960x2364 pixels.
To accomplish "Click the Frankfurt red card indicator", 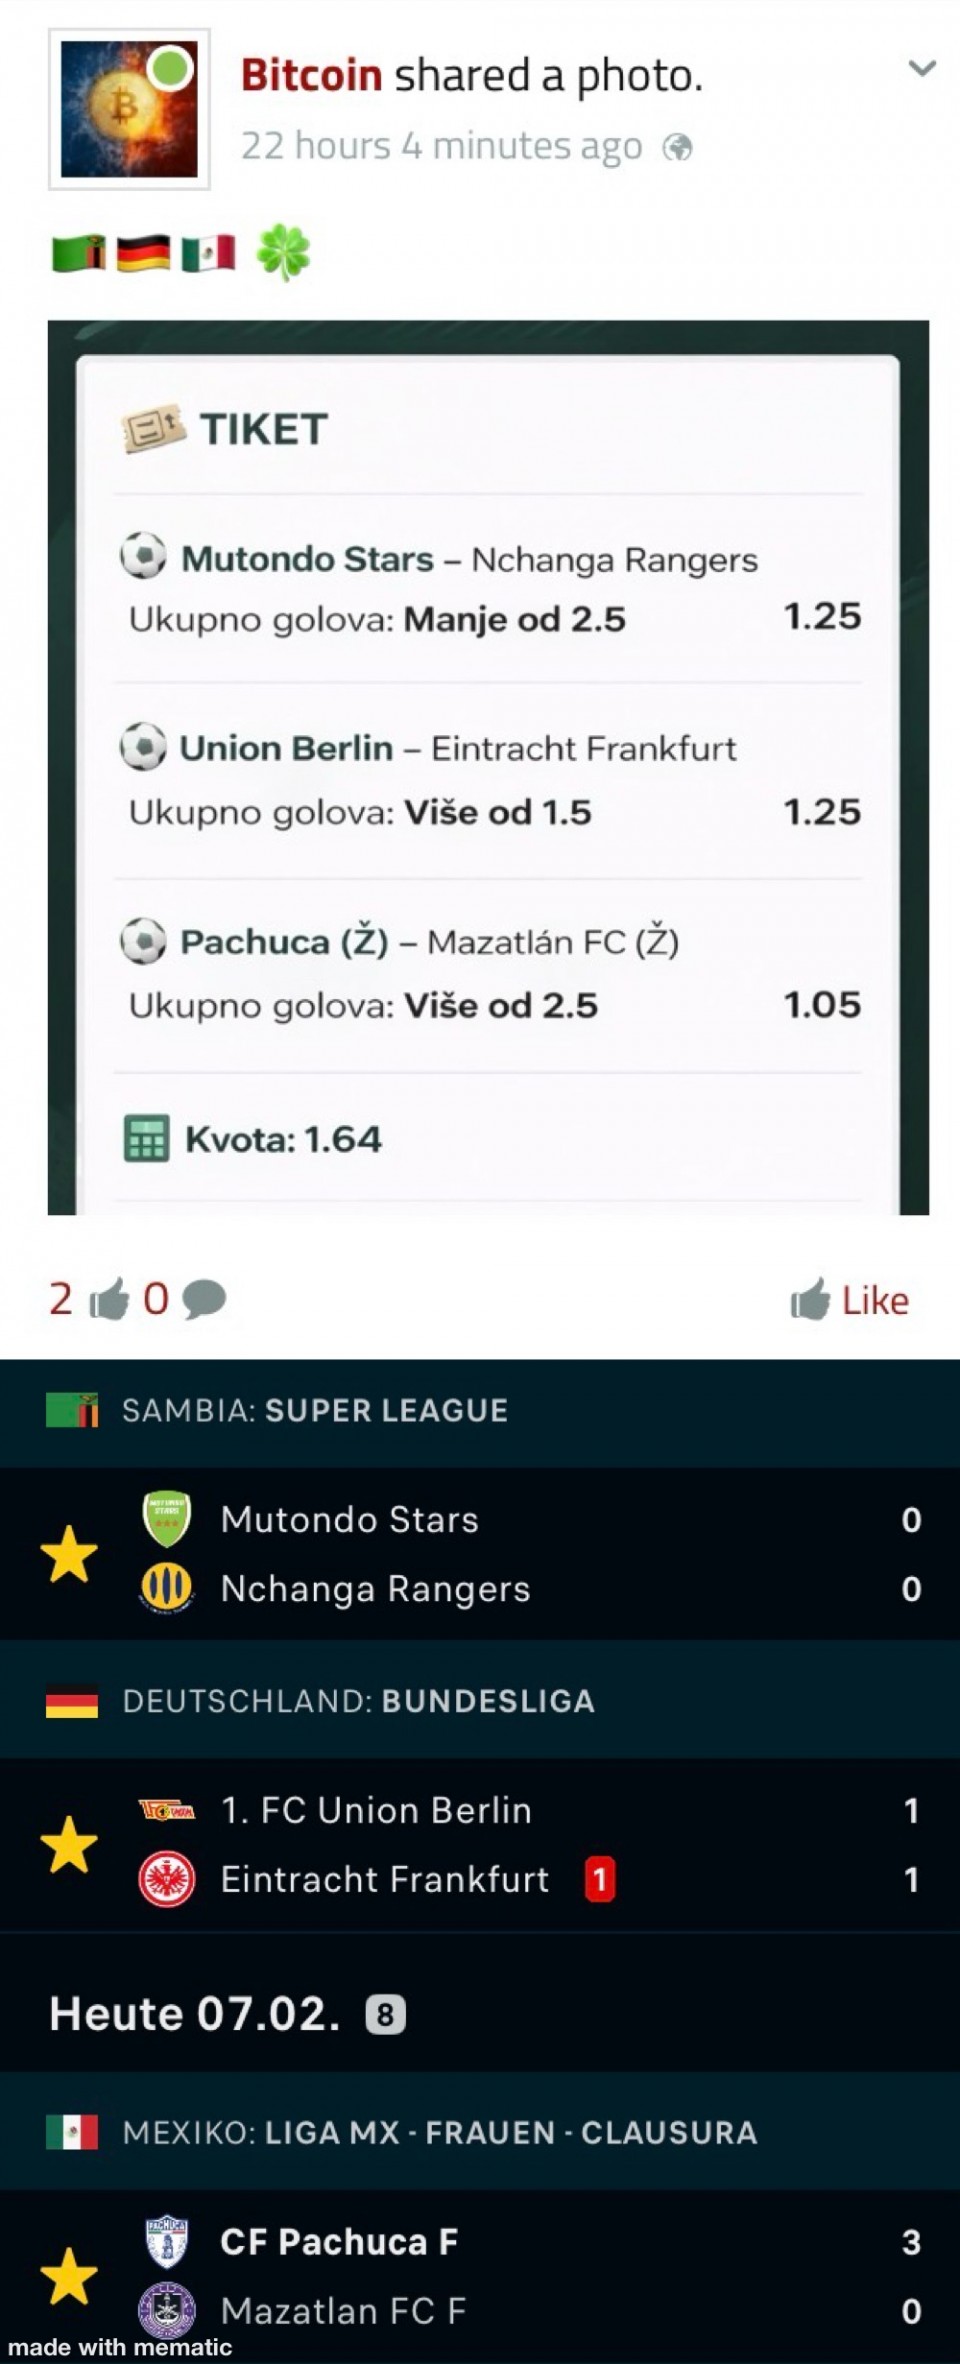I will [599, 1880].
